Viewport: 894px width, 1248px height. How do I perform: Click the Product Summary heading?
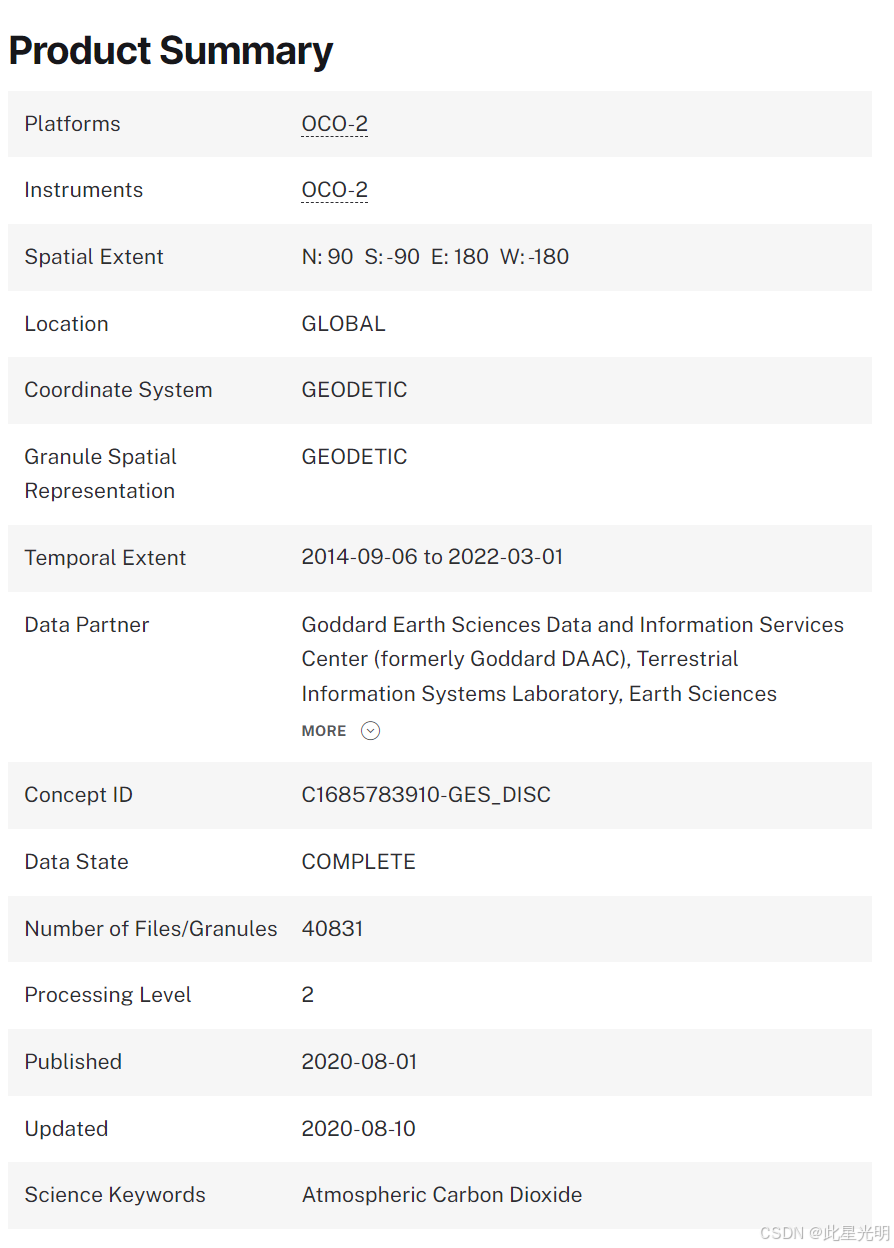click(171, 50)
